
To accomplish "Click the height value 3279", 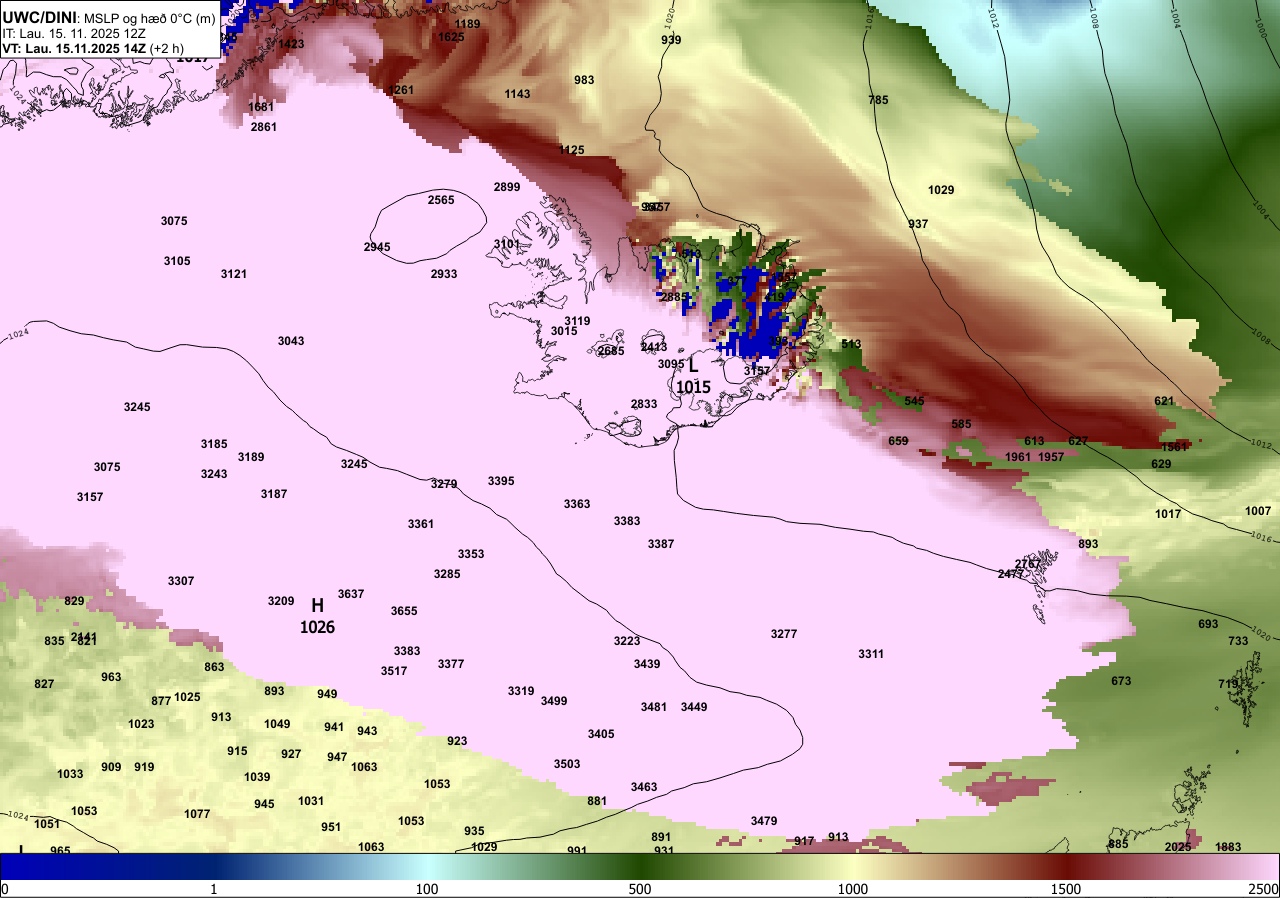I will point(444,484).
